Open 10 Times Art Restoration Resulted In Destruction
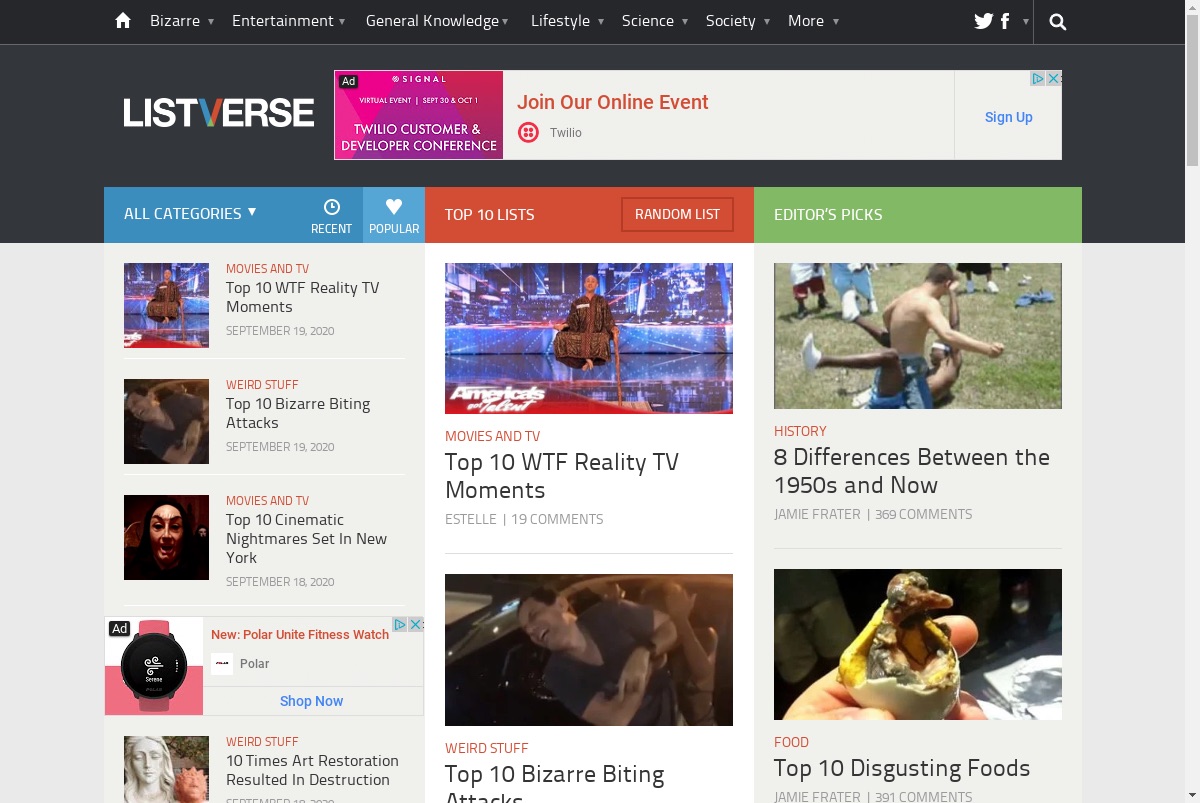 (312, 770)
